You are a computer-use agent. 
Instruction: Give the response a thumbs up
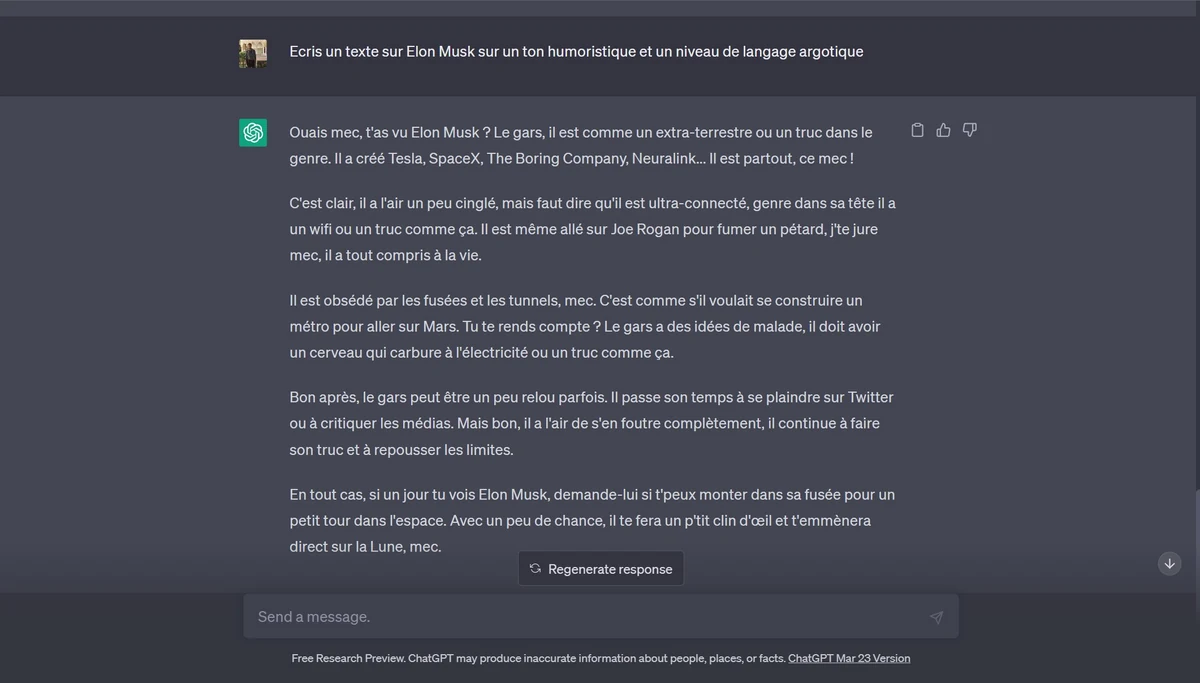[943, 130]
